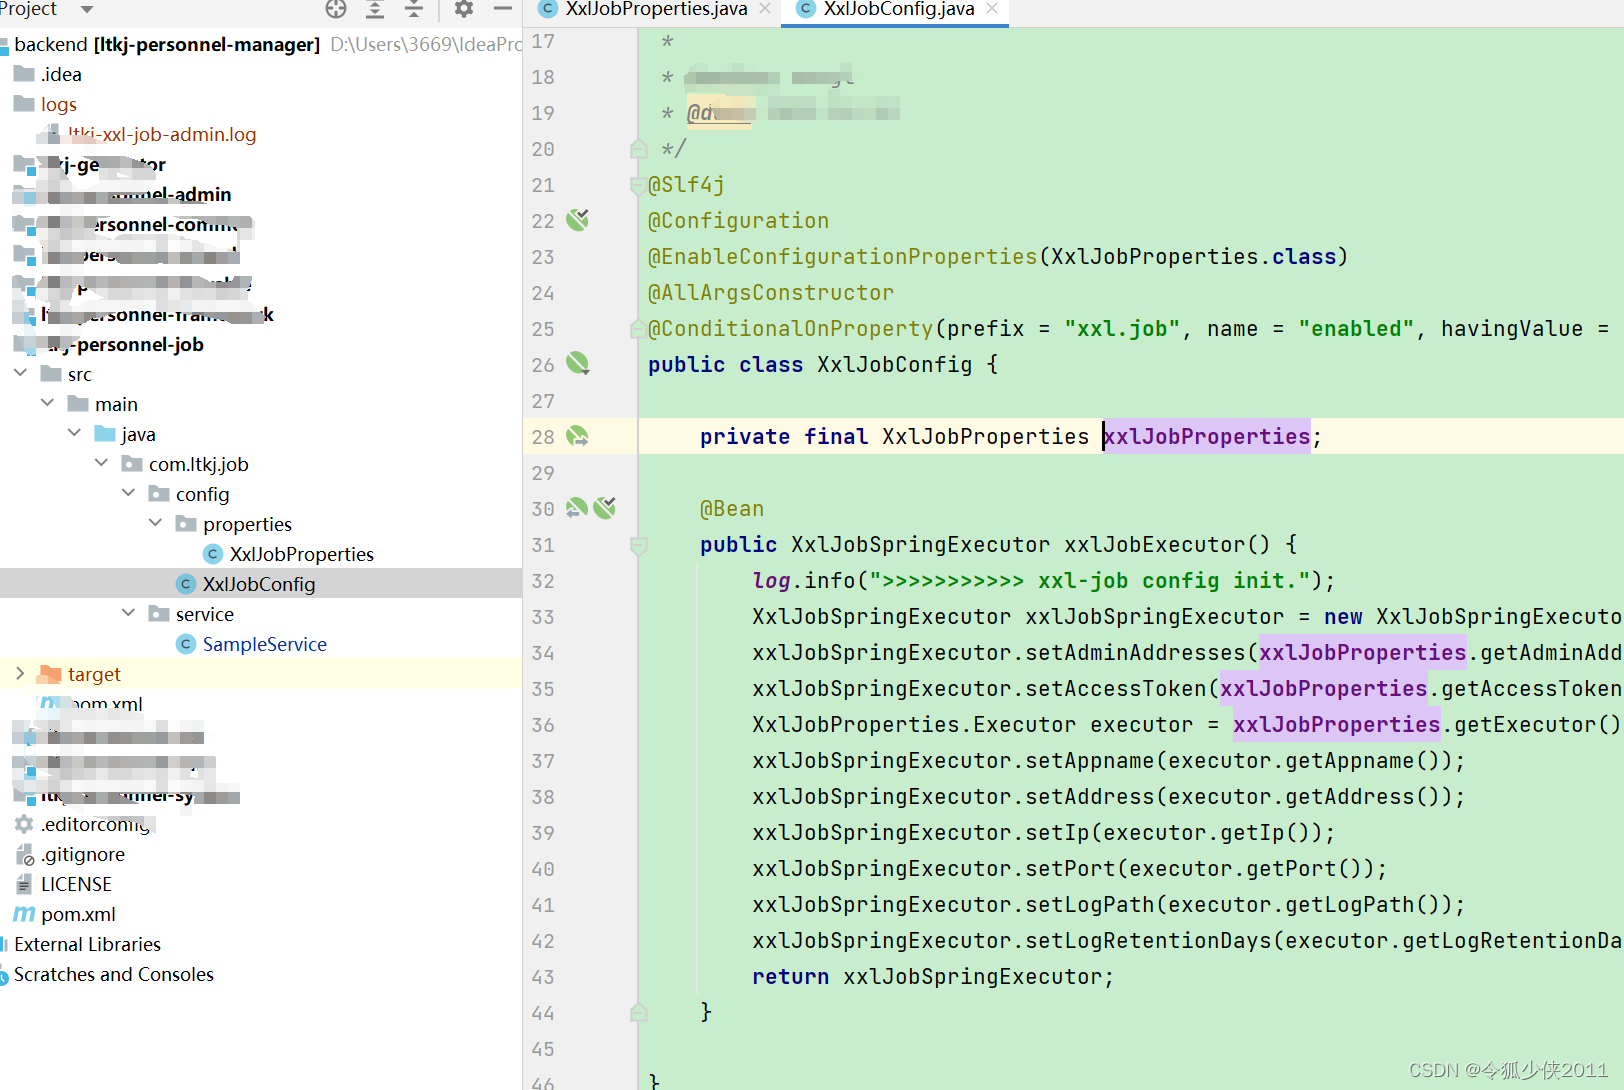Open the root pom.xml file
1624x1090 pixels.
tap(78, 914)
